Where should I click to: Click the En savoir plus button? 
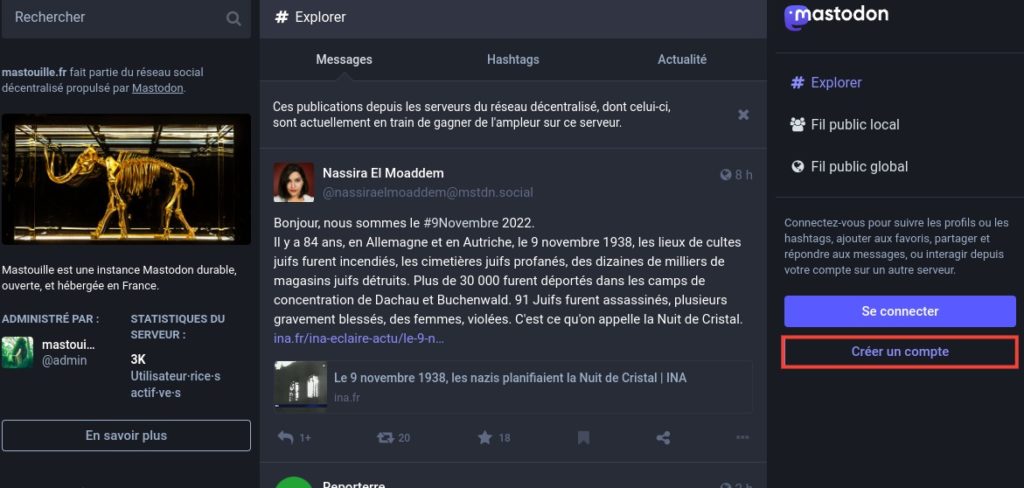tap(126, 435)
